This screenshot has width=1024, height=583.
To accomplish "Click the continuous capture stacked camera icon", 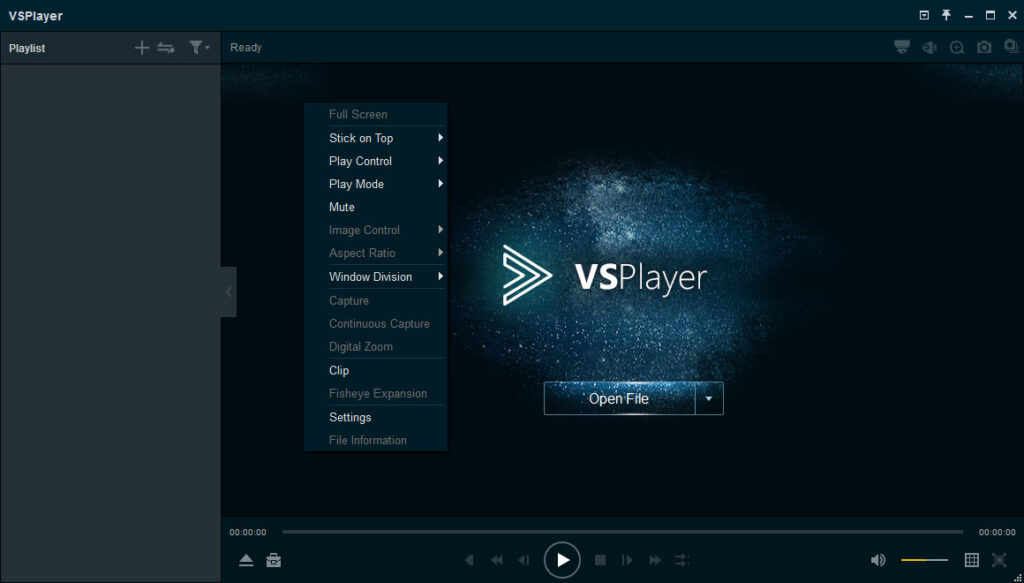I will pyautogui.click(x=1011, y=46).
